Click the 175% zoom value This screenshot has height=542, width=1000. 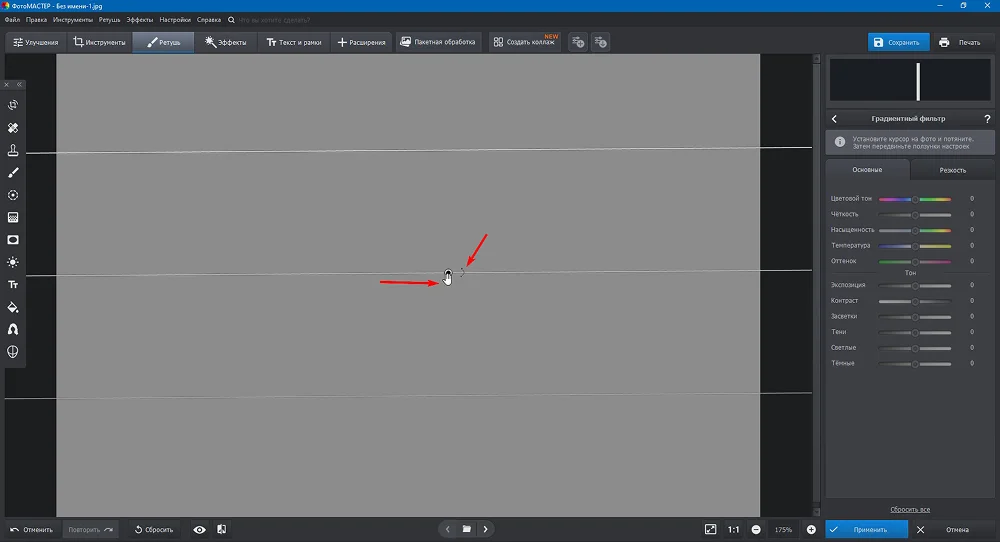pos(783,529)
